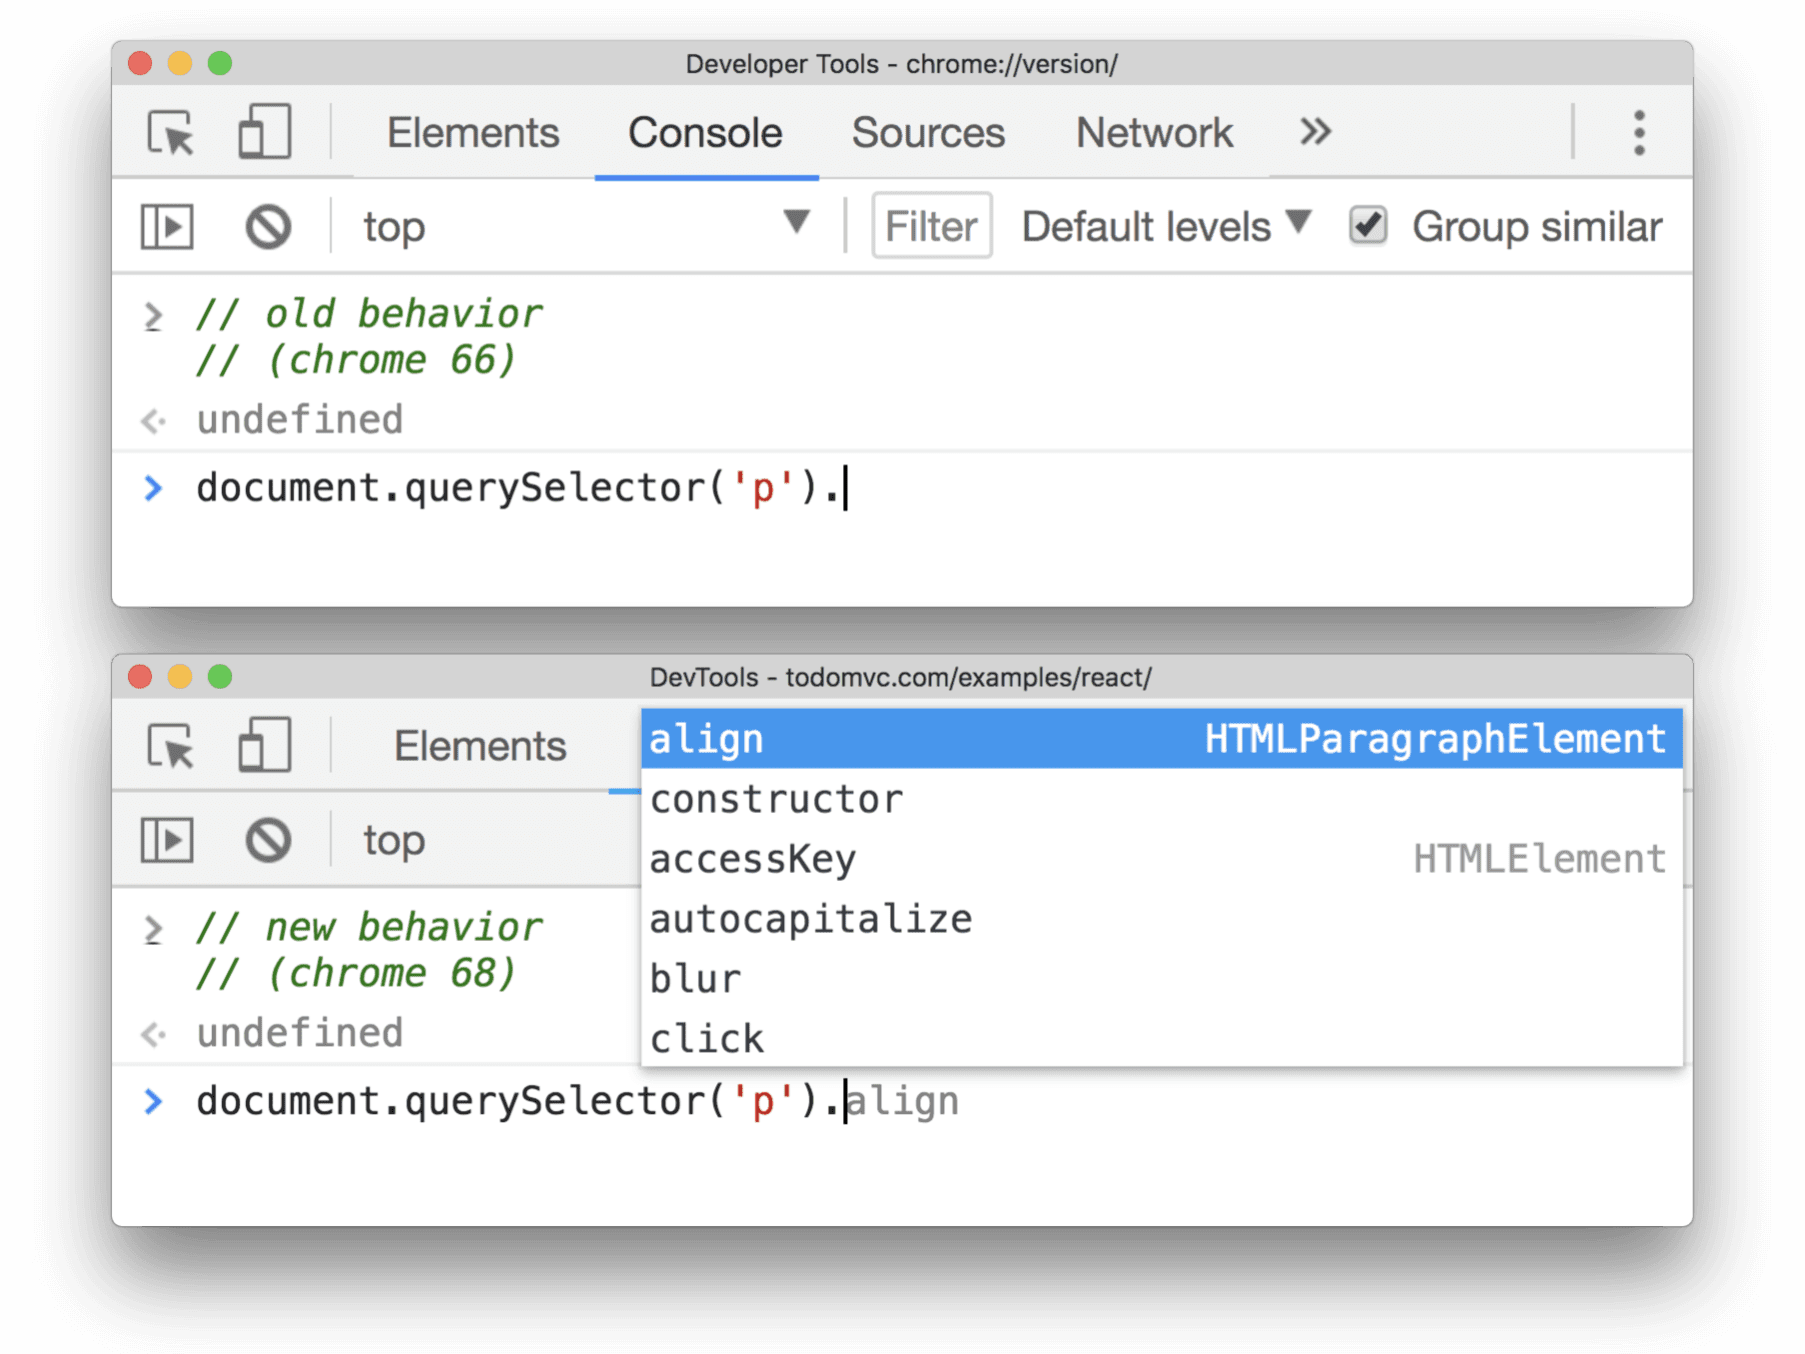Click inside the Filter input field
The height and width of the screenshot is (1354, 1805).
tap(929, 226)
